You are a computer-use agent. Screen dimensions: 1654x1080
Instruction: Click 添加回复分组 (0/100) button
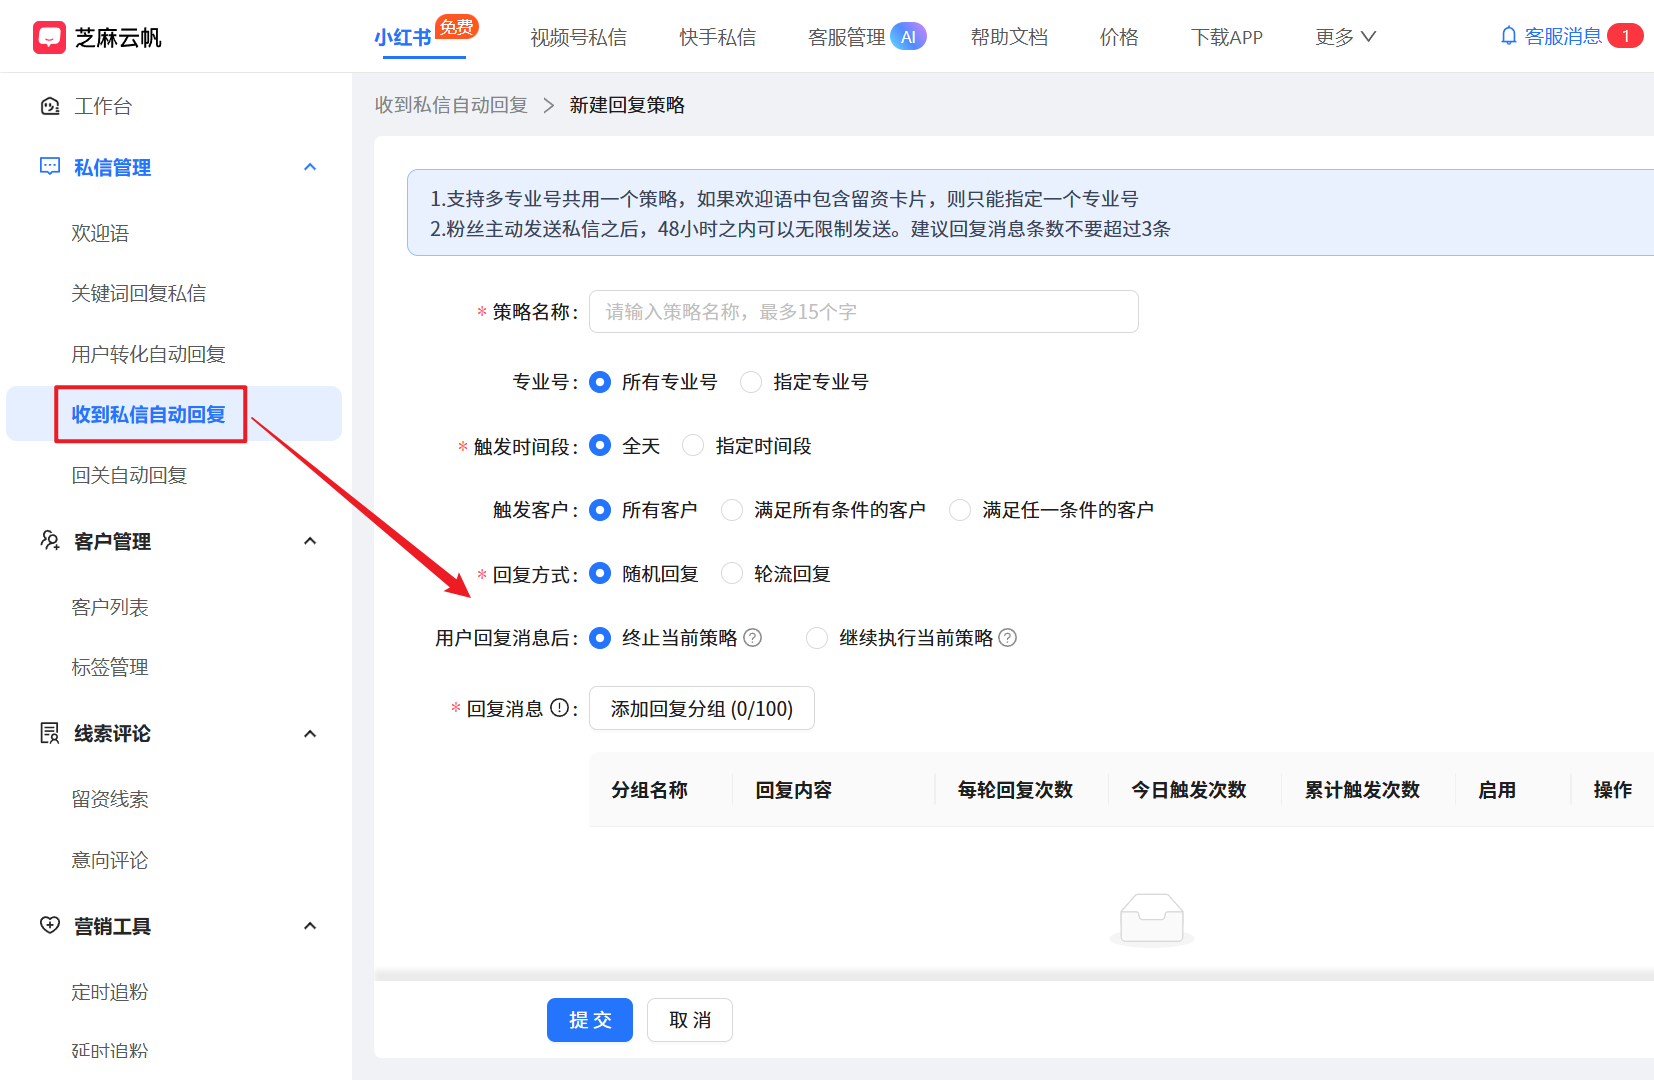pyautogui.click(x=702, y=708)
